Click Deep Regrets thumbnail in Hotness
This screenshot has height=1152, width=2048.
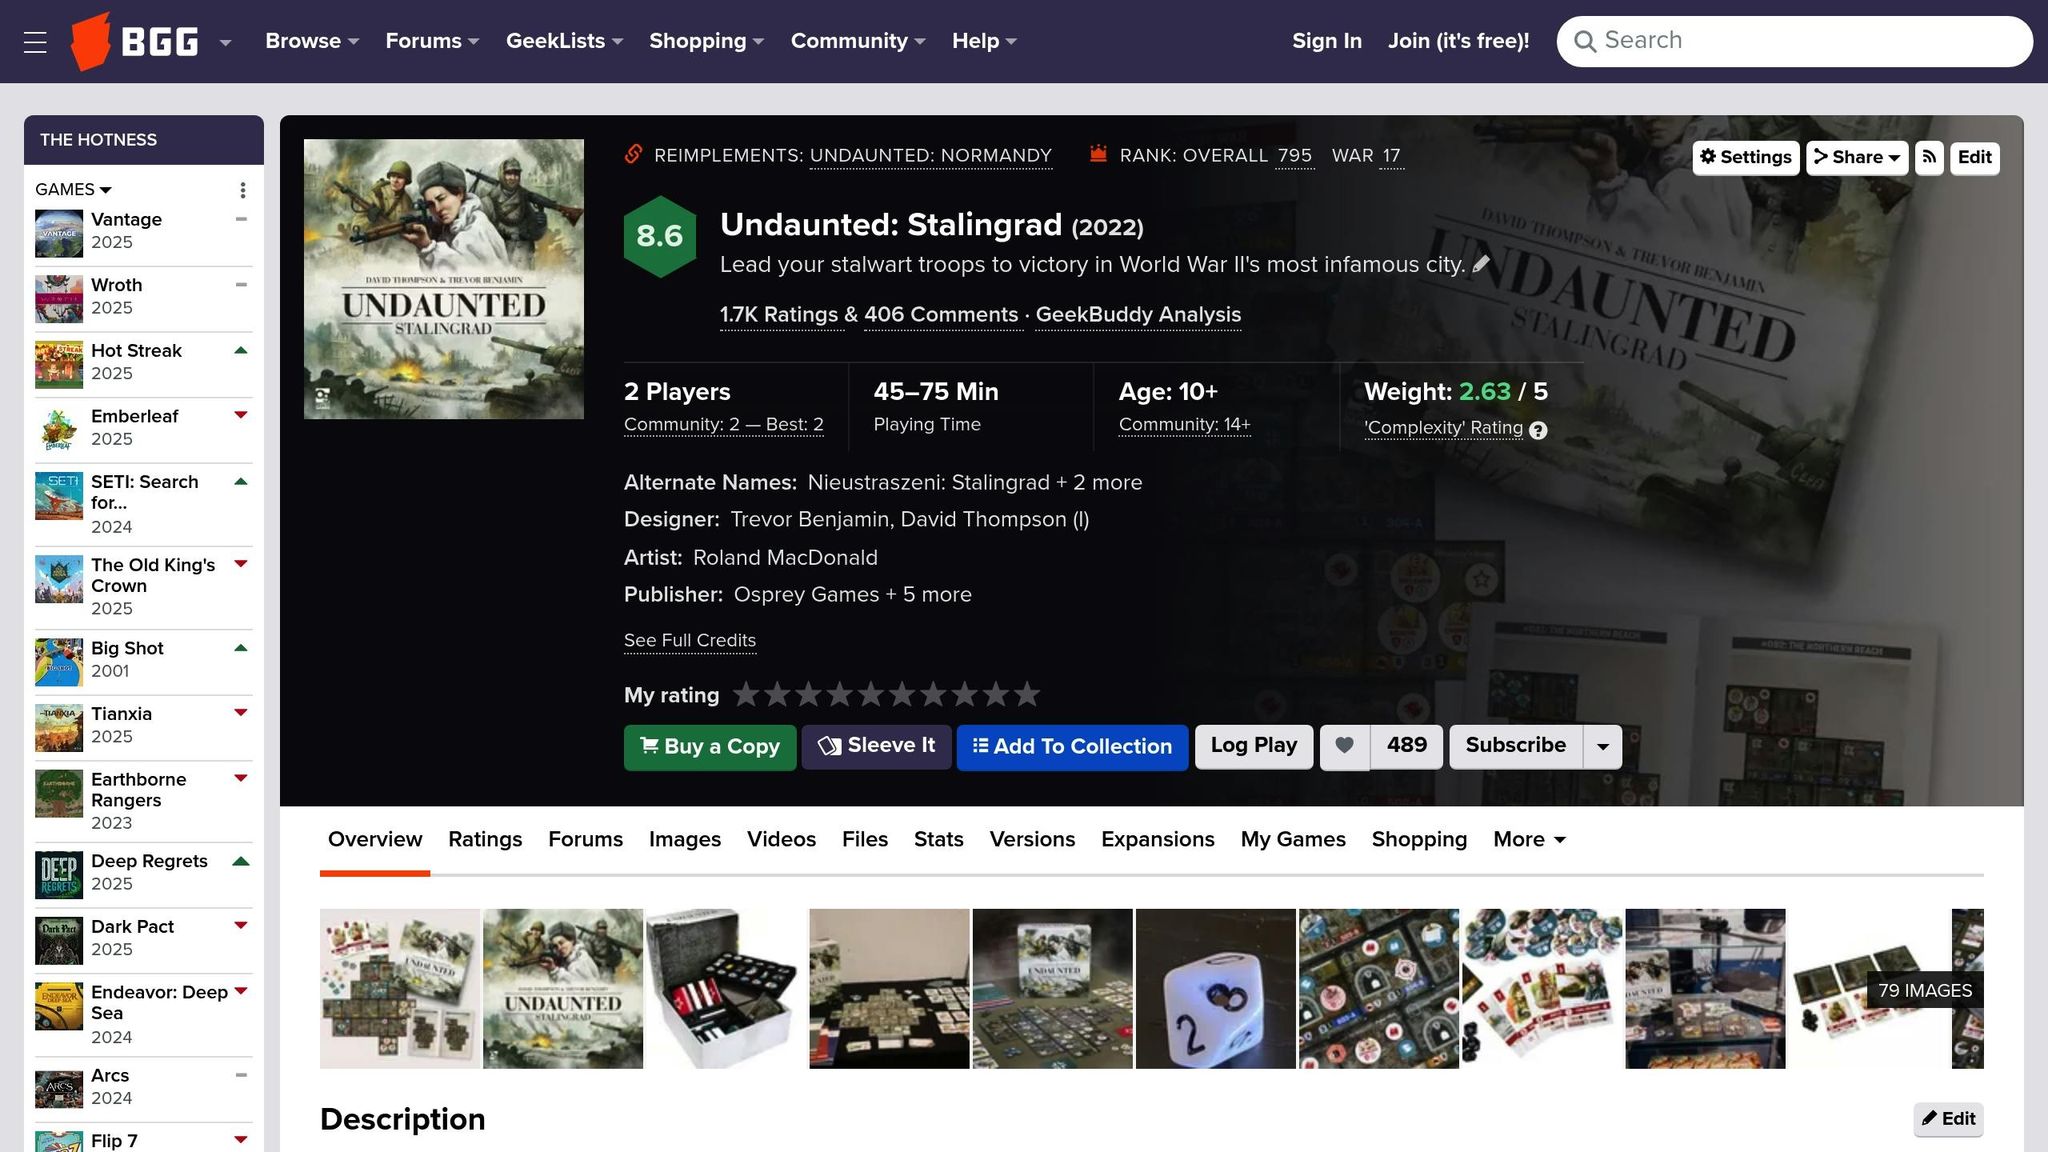point(59,875)
